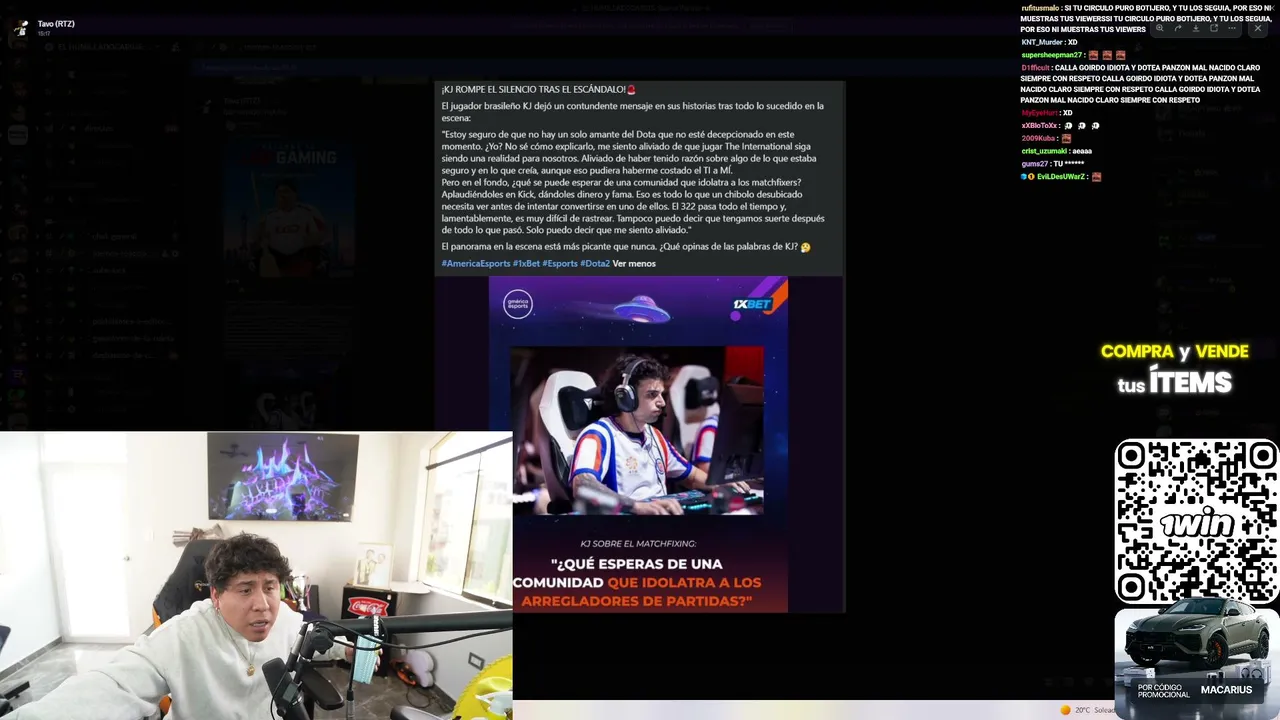Forward the image using the arrow icon
This screenshot has height=720, width=1280.
coord(1177,28)
